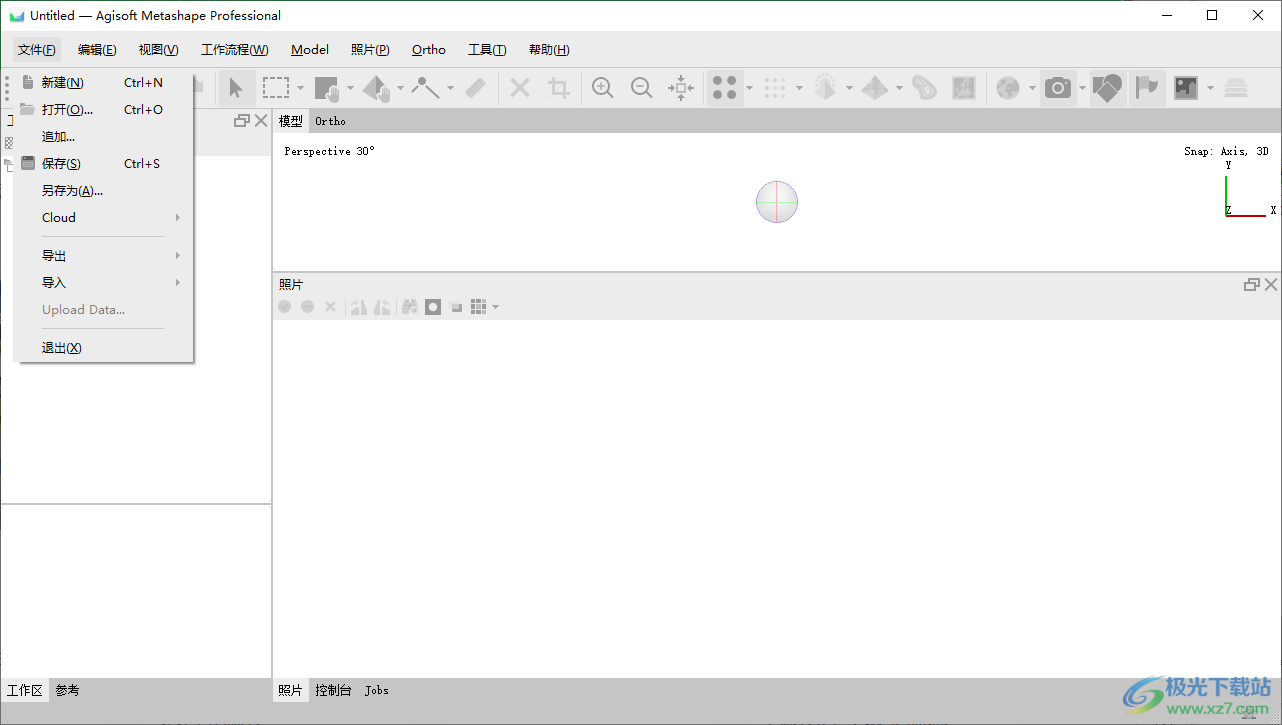The image size is (1282, 725).
Task: Expand the 导入 import submenu
Action: [104, 283]
